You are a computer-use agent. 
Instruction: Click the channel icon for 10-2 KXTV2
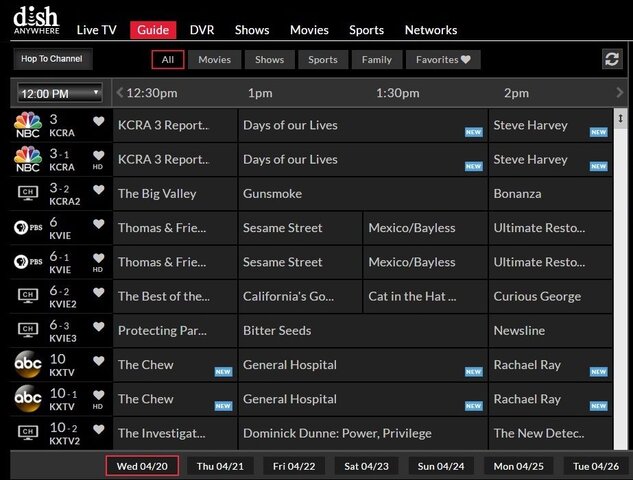coord(26,433)
